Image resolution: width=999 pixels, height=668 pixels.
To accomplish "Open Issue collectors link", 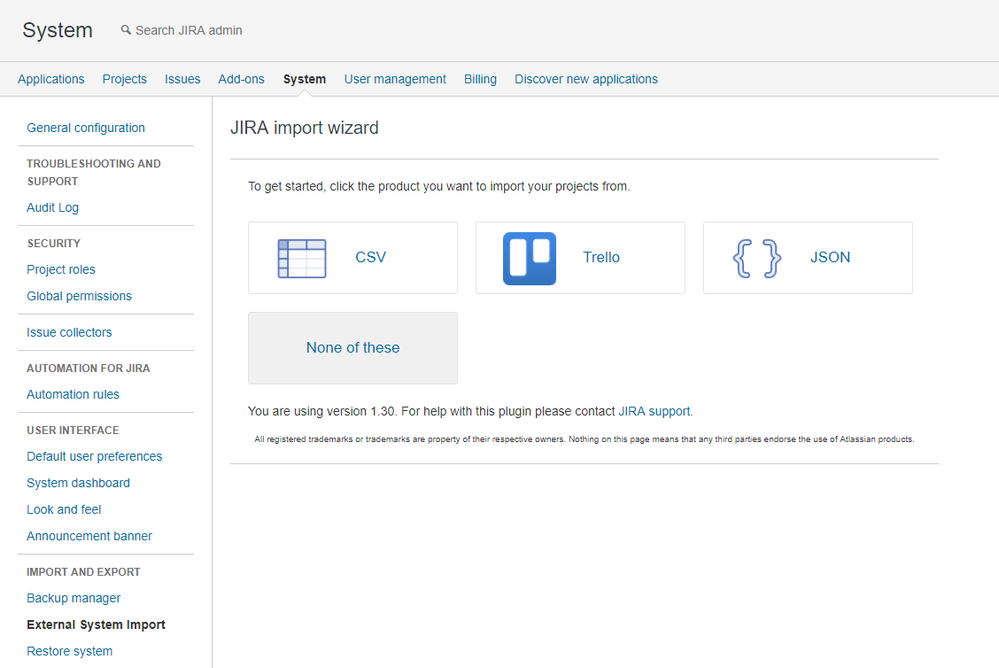I will [69, 332].
